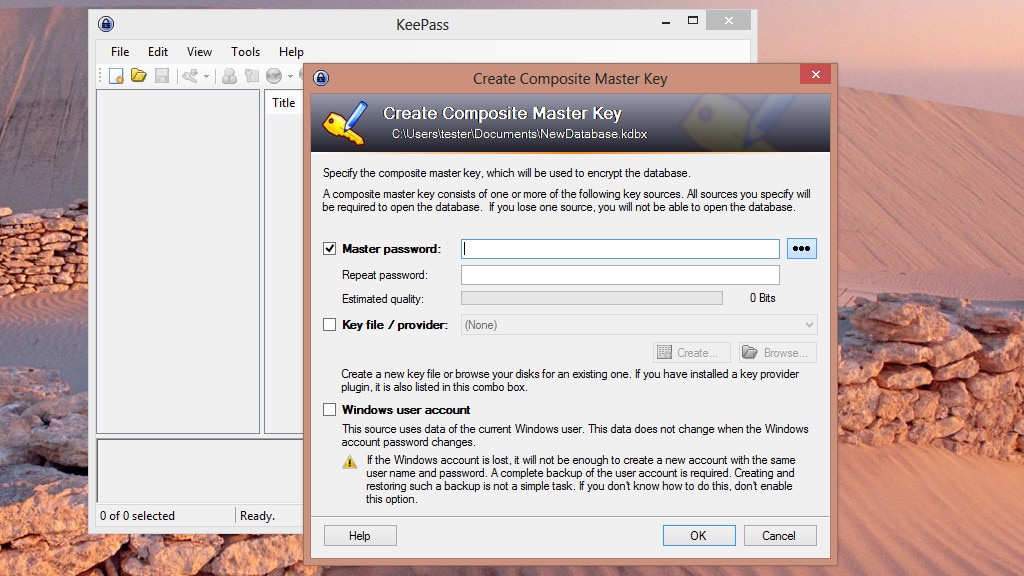Uncheck the Master password checkbox
This screenshot has width=1024, height=576.
(329, 248)
